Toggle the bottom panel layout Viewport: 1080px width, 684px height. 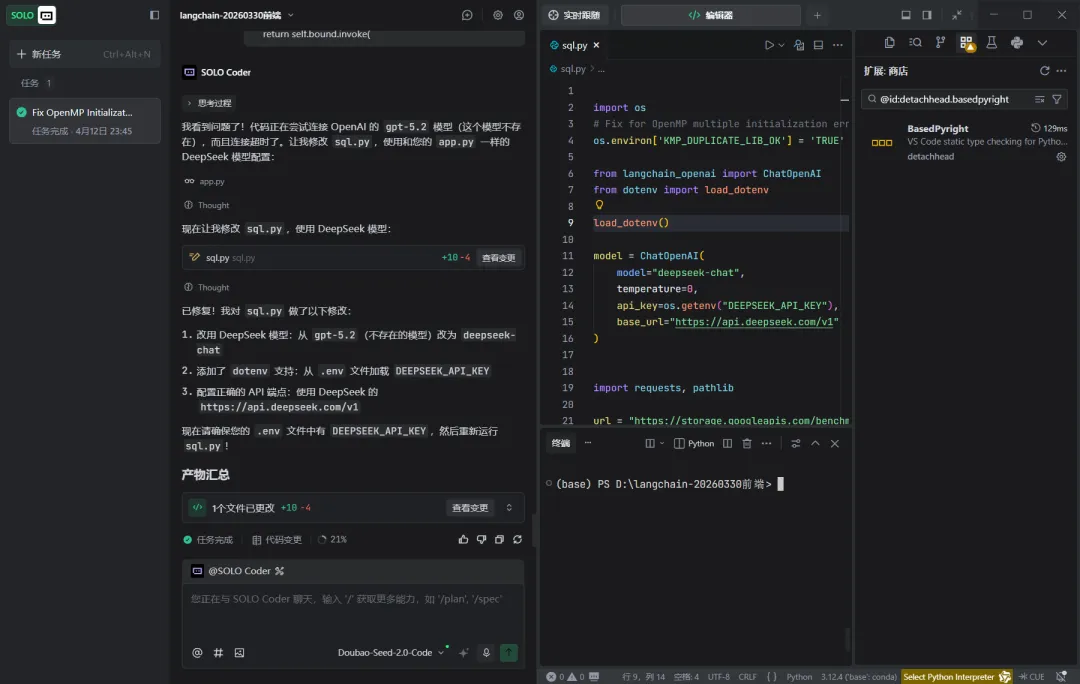(x=906, y=15)
